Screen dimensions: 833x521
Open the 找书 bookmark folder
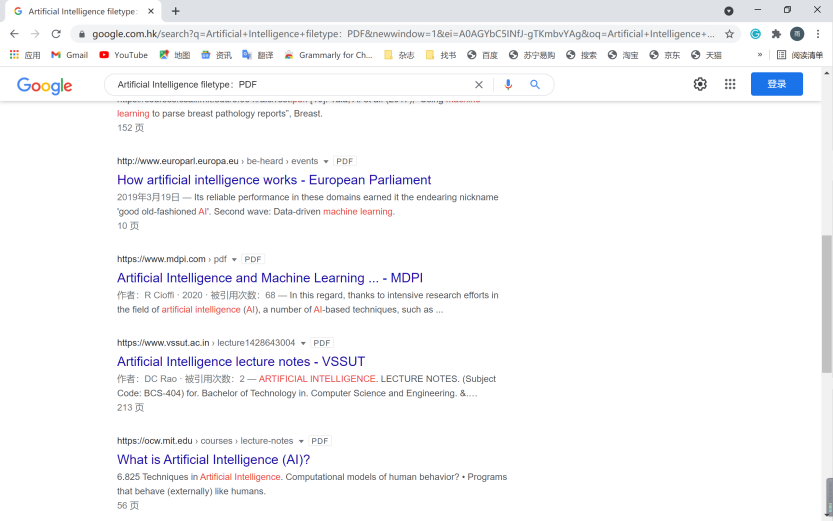point(441,55)
